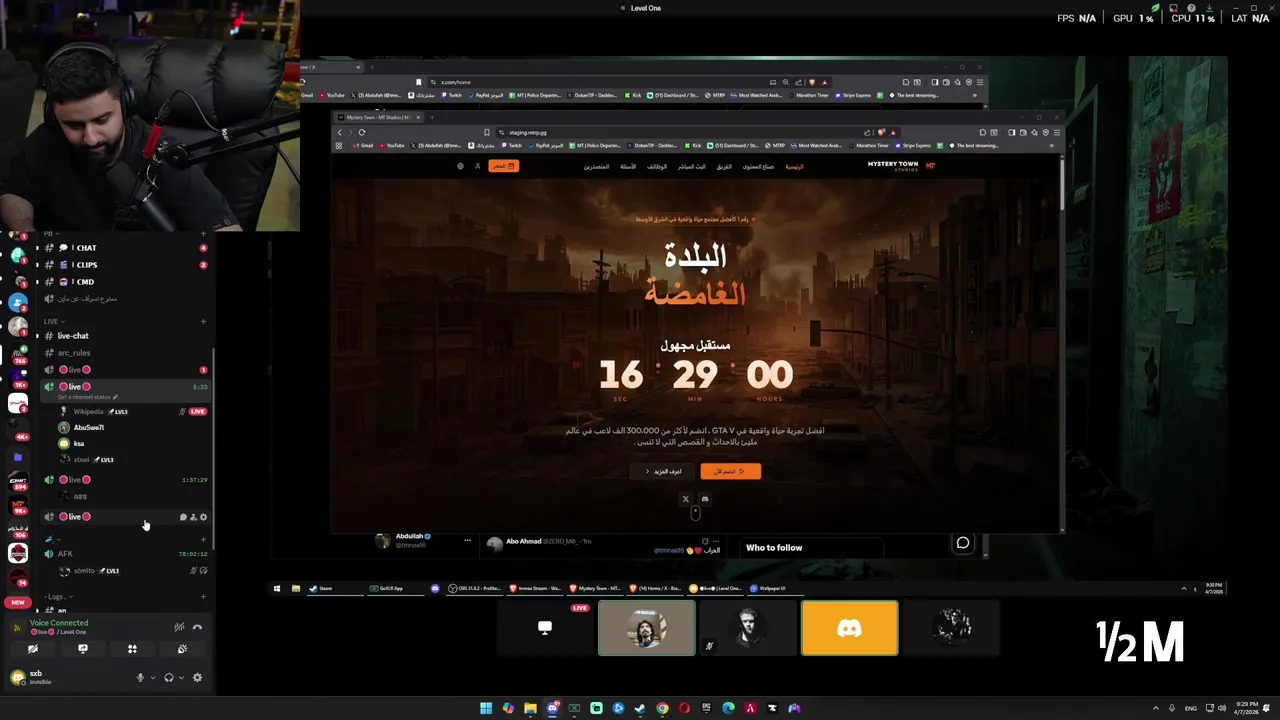
Task: Open Discord activities launcher
Action: [x=132, y=649]
